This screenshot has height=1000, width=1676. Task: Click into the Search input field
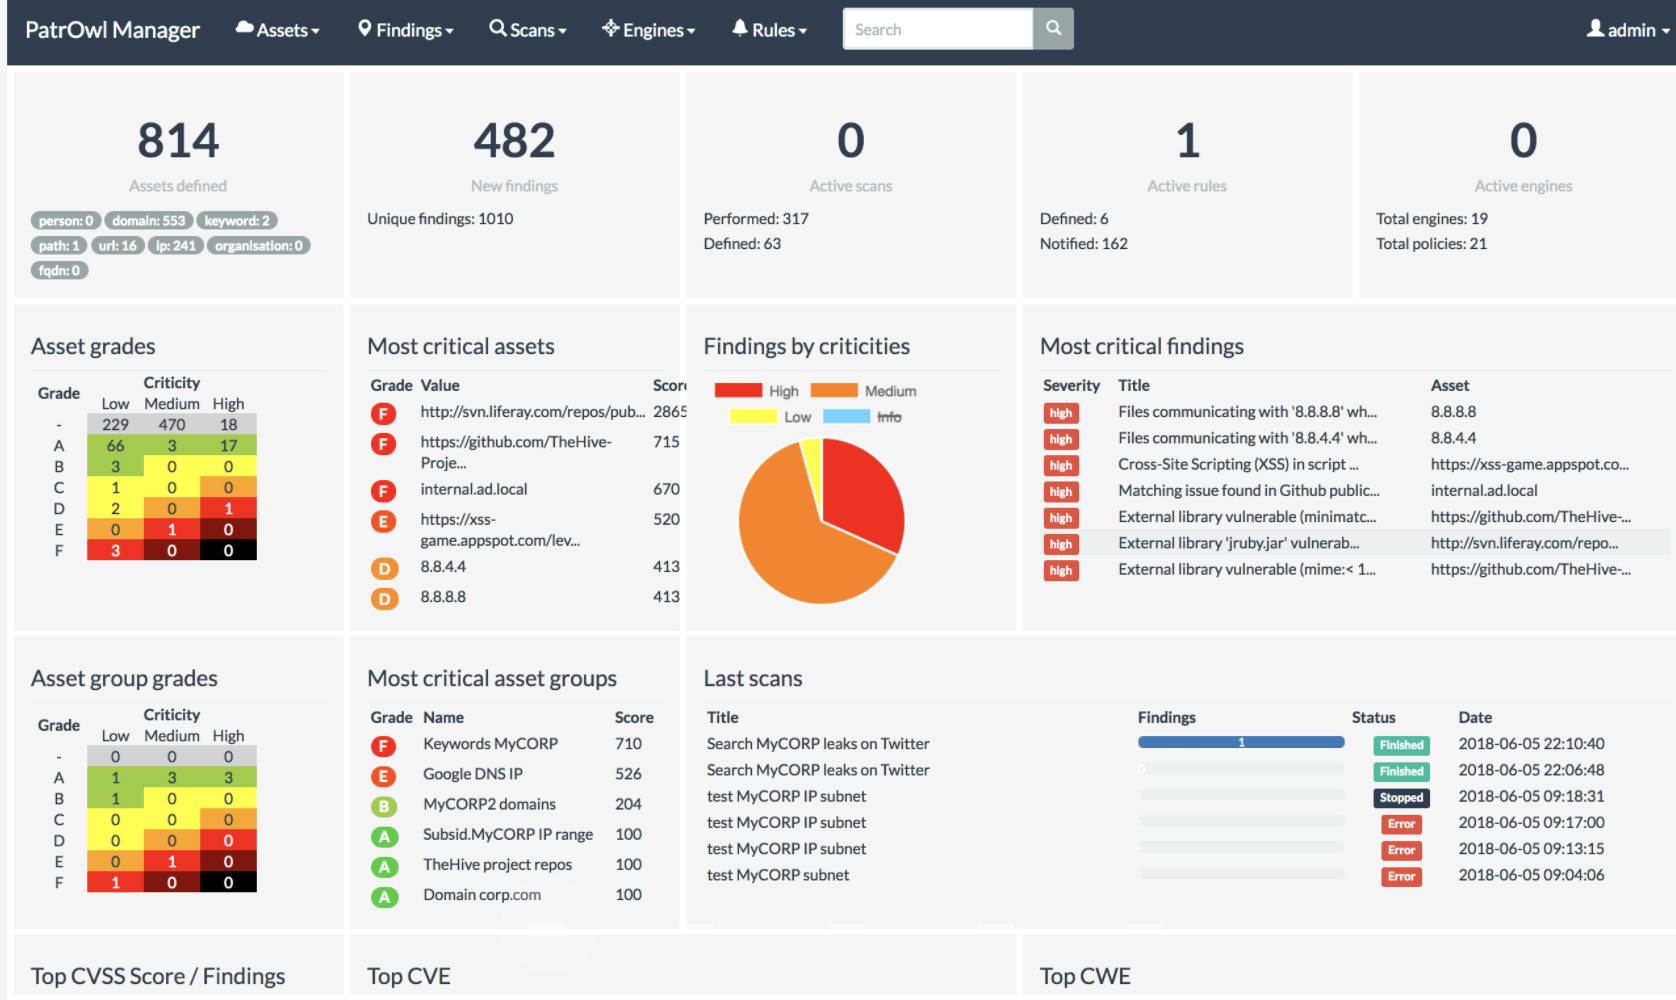[937, 29]
